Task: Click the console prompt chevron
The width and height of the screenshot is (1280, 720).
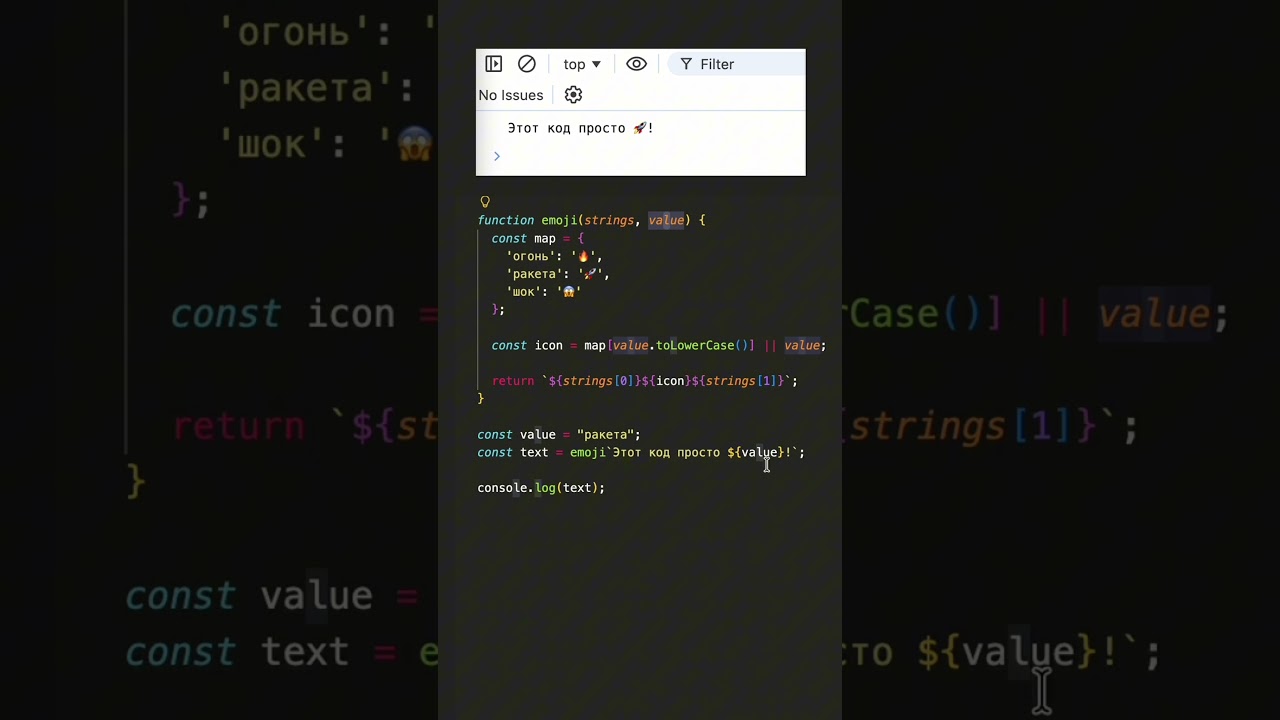Action: coord(496,156)
